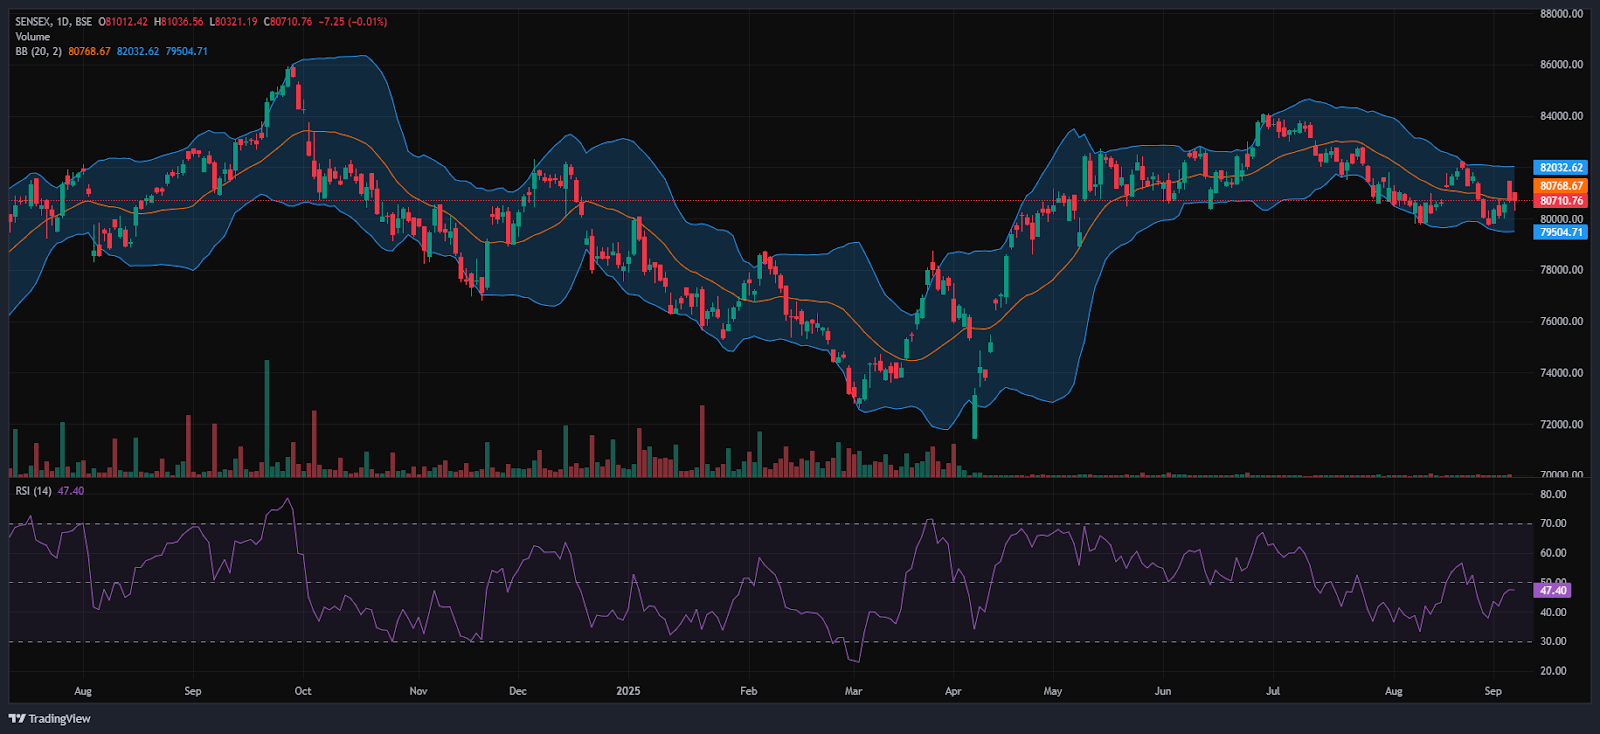Viewport: 1600px width, 734px height.
Task: Click the 86000.00 level on price axis
Action: [1561, 65]
